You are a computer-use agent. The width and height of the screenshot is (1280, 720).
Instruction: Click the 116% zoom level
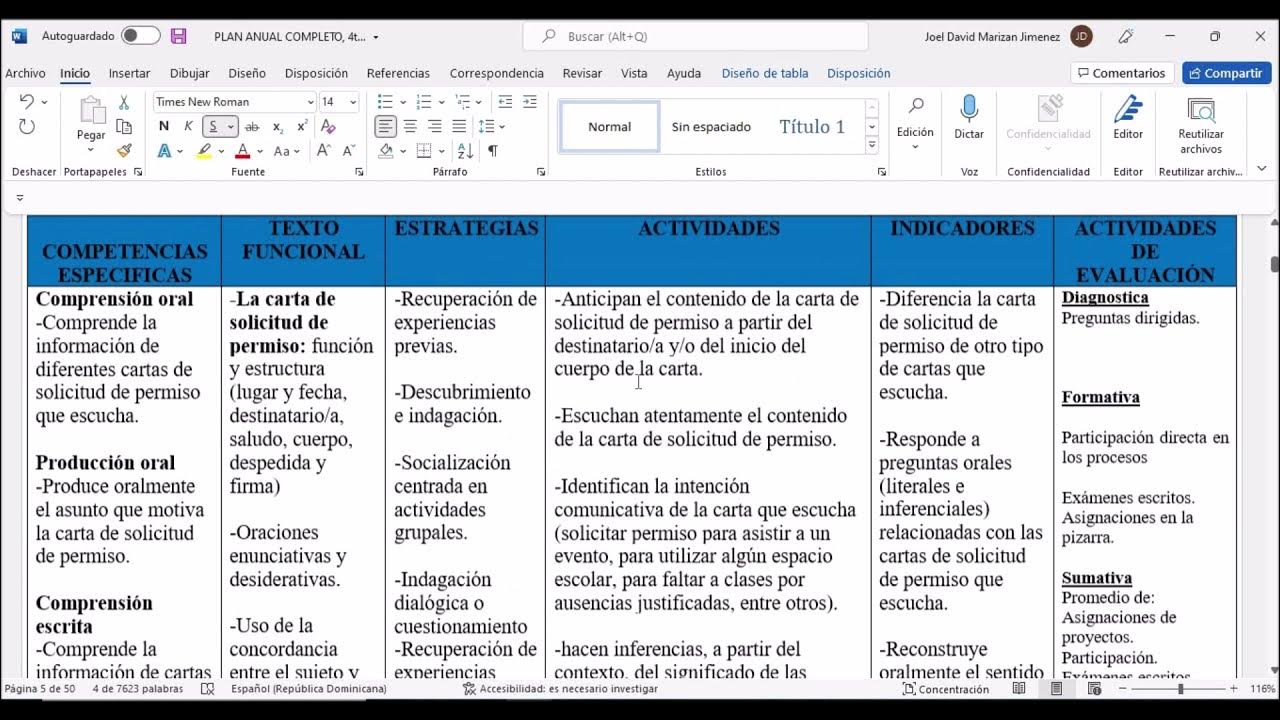1262,689
